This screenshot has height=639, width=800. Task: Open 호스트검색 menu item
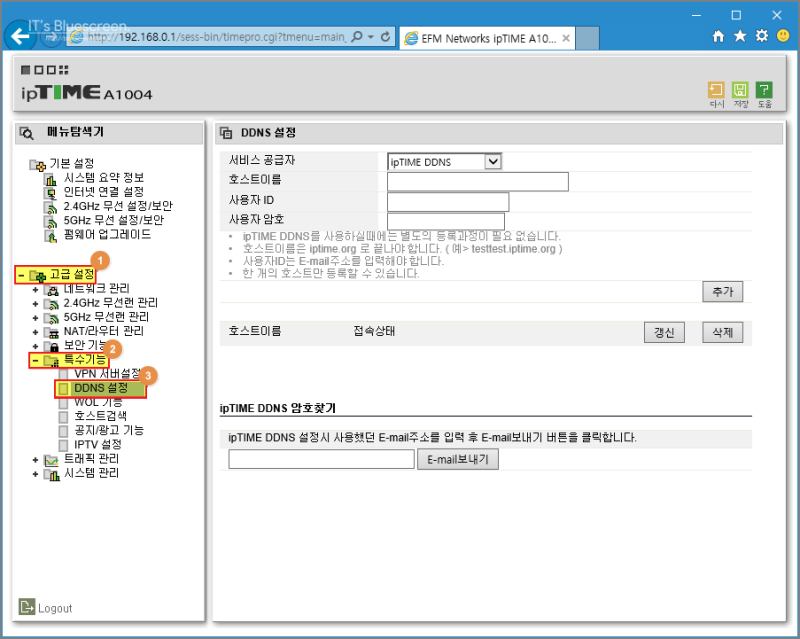click(x=101, y=416)
